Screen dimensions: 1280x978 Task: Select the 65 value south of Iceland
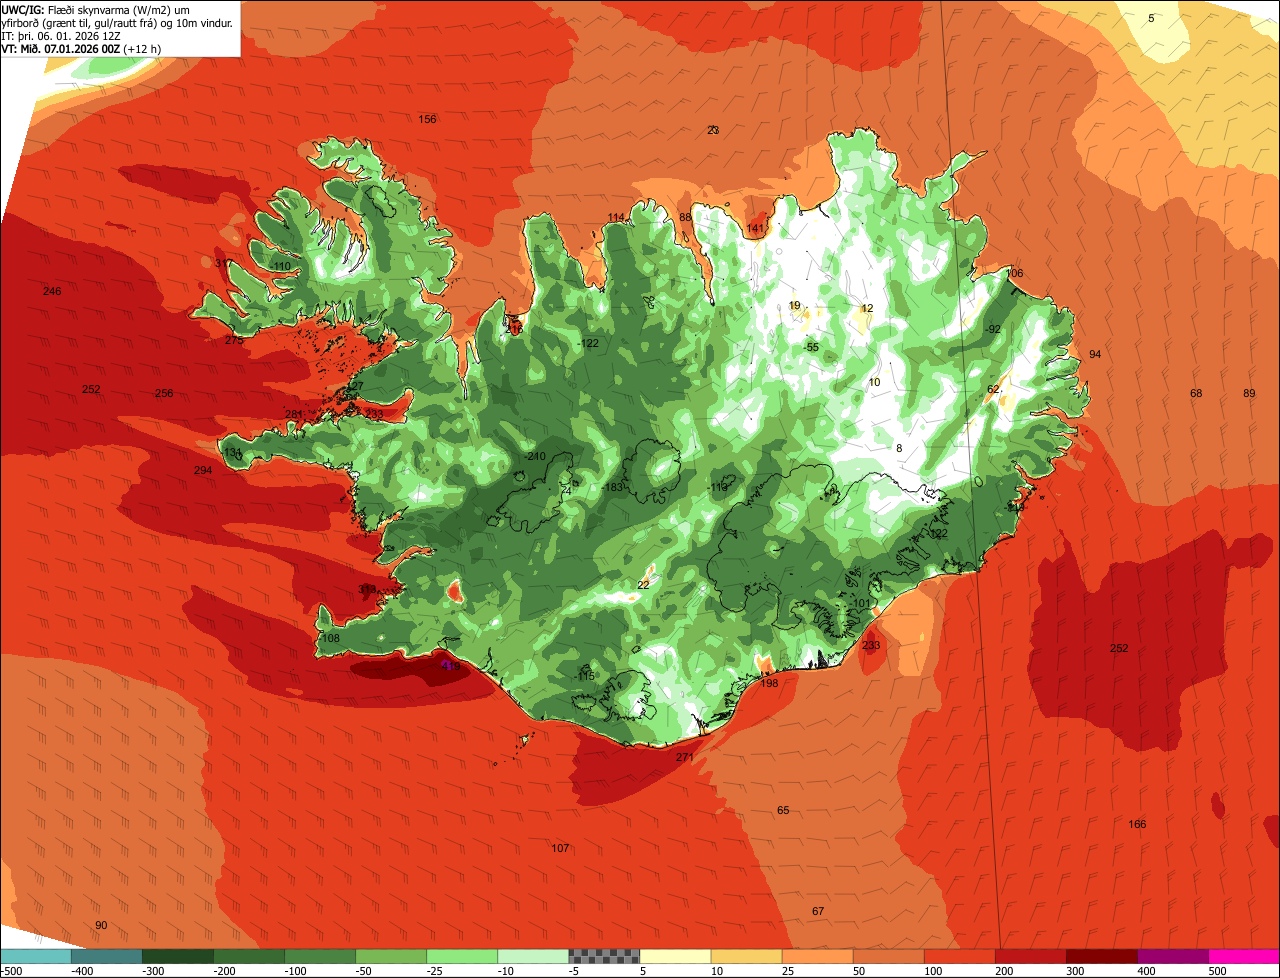[783, 810]
